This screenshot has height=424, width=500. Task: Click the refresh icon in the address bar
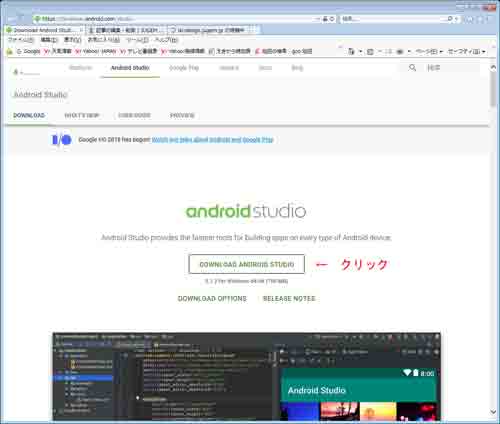coord(332,19)
